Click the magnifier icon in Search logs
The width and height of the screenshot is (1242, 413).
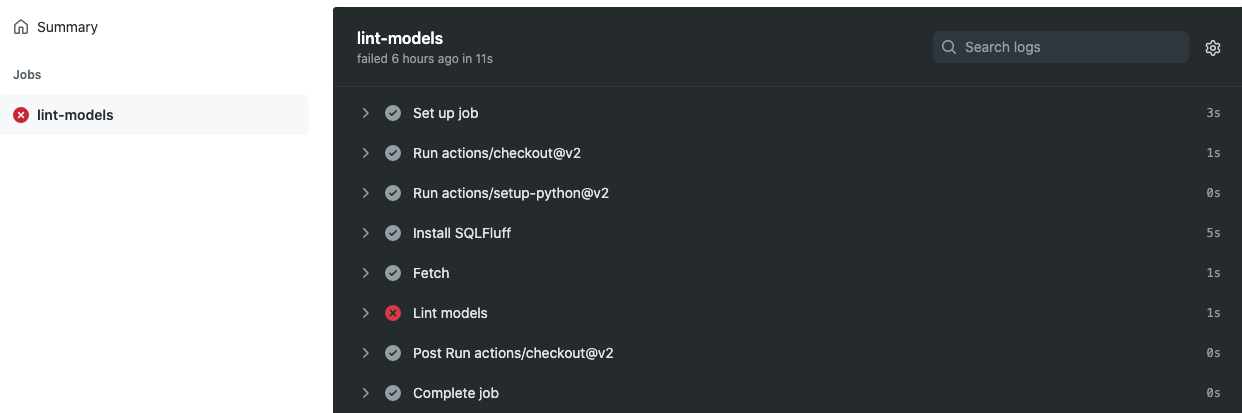point(949,47)
